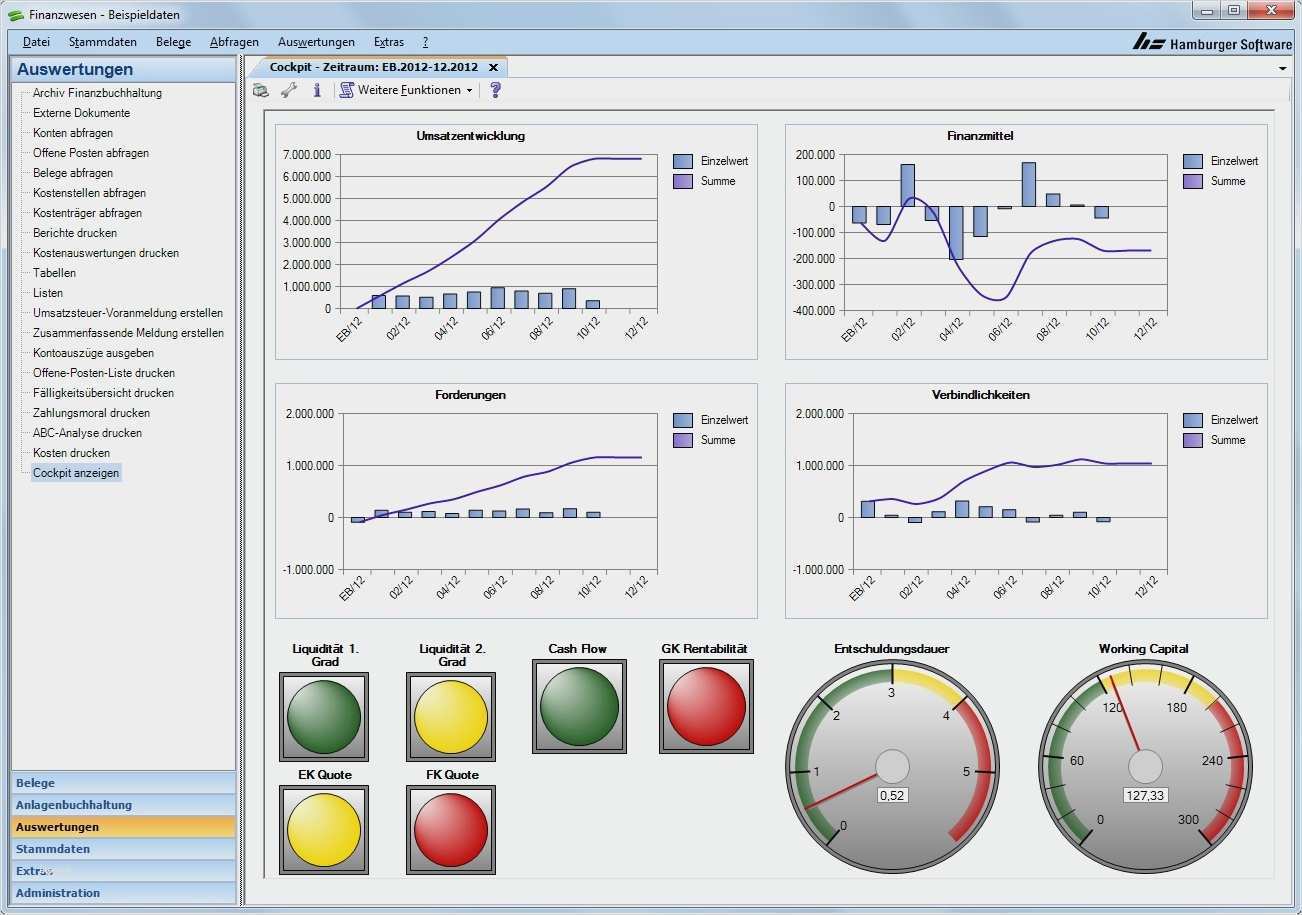Open the Listen entry
This screenshot has width=1302, height=915.
(48, 293)
